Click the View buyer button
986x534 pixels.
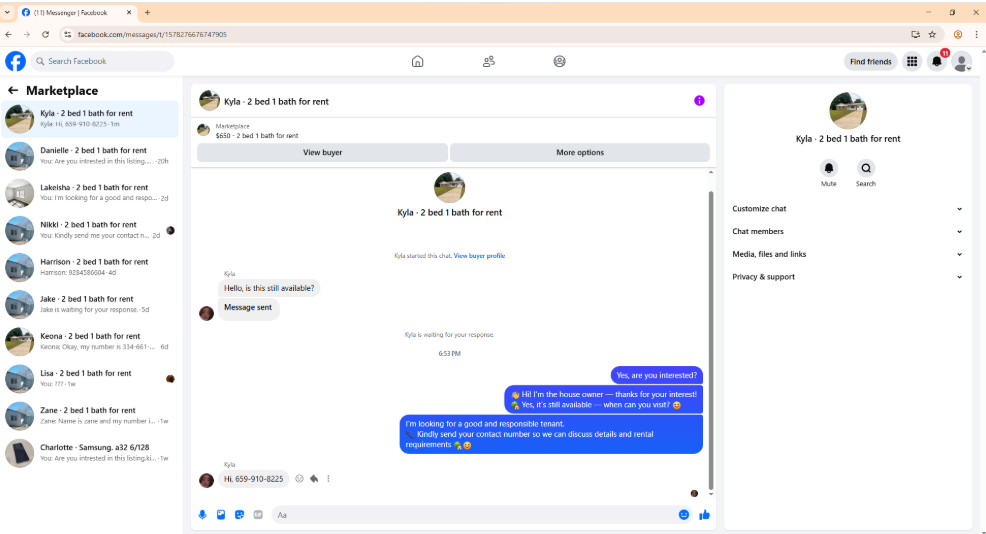coord(323,152)
